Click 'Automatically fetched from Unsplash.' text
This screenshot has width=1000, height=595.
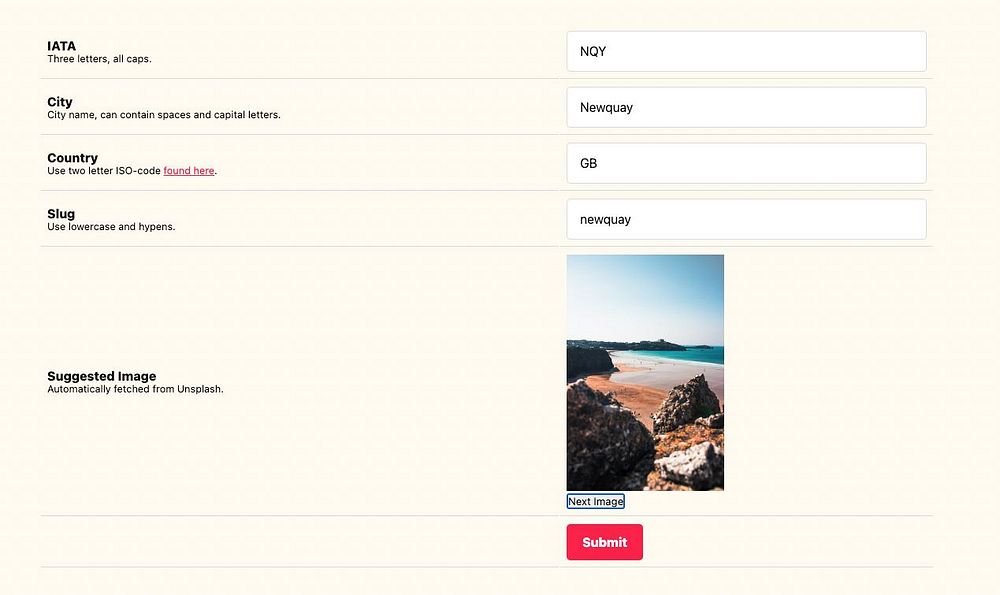coord(135,389)
